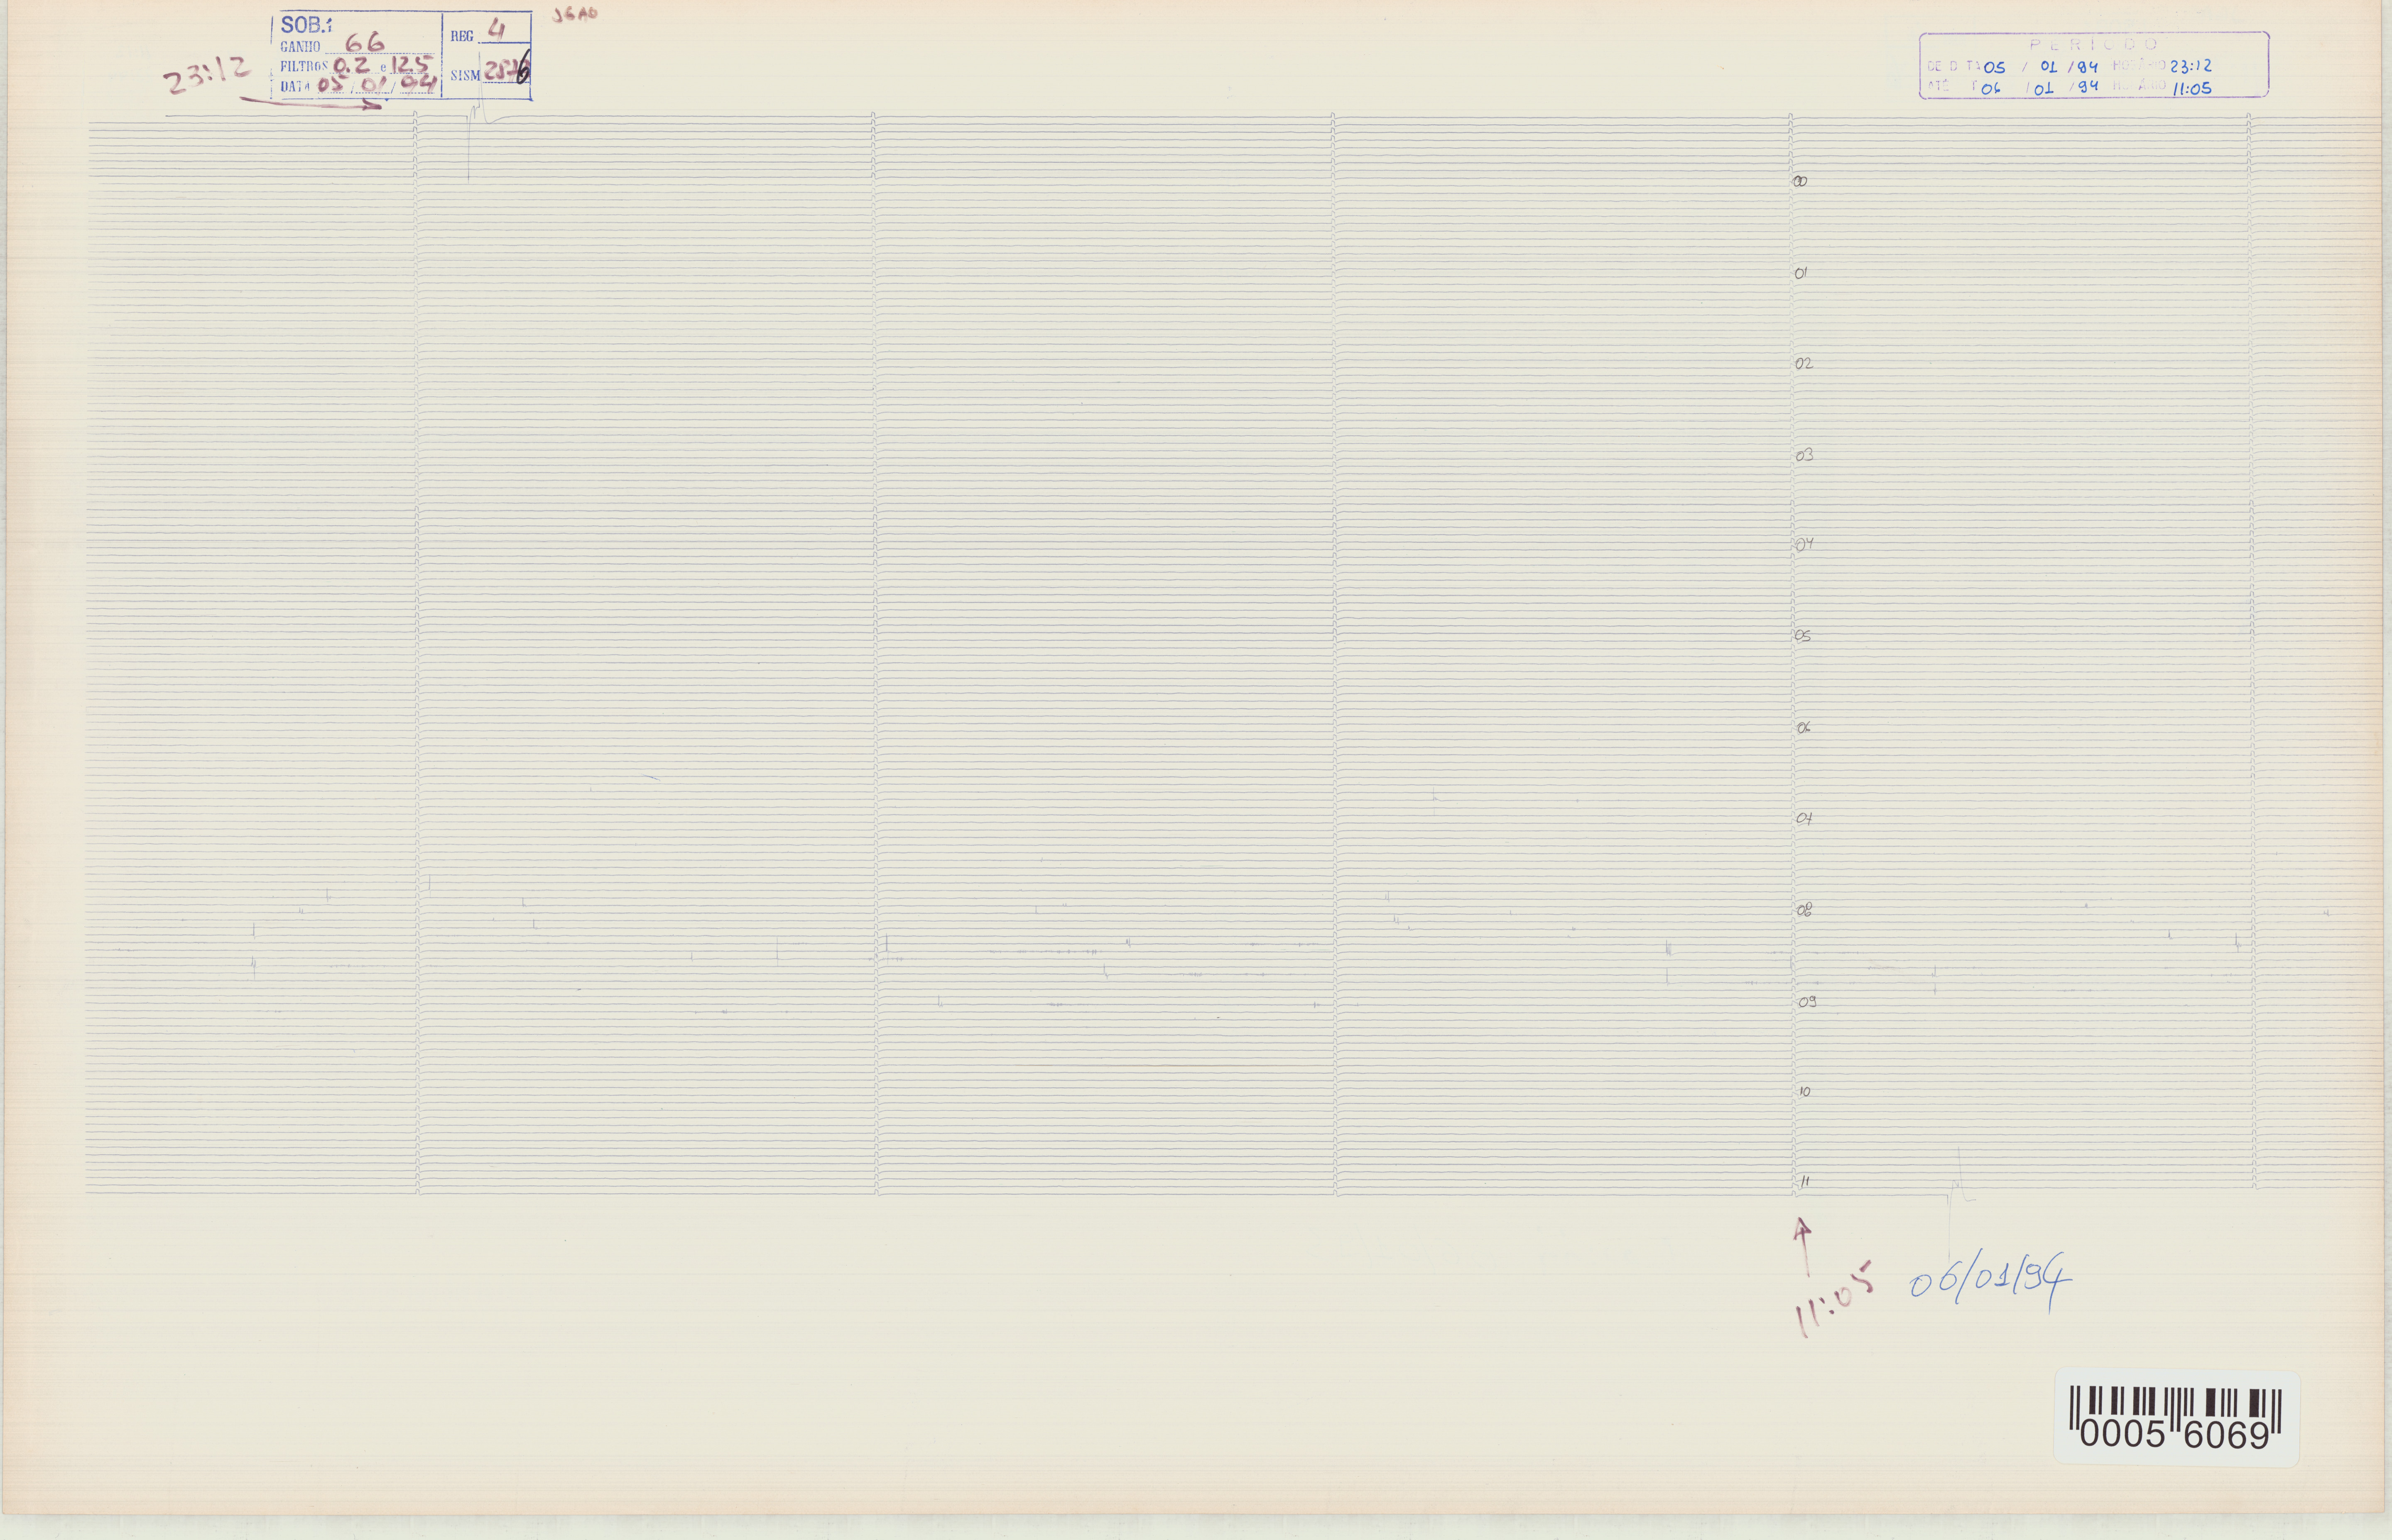The image size is (2392, 1540).
Task: Click the SOB.1 station stamp heading
Action: pyautogui.click(x=306, y=25)
